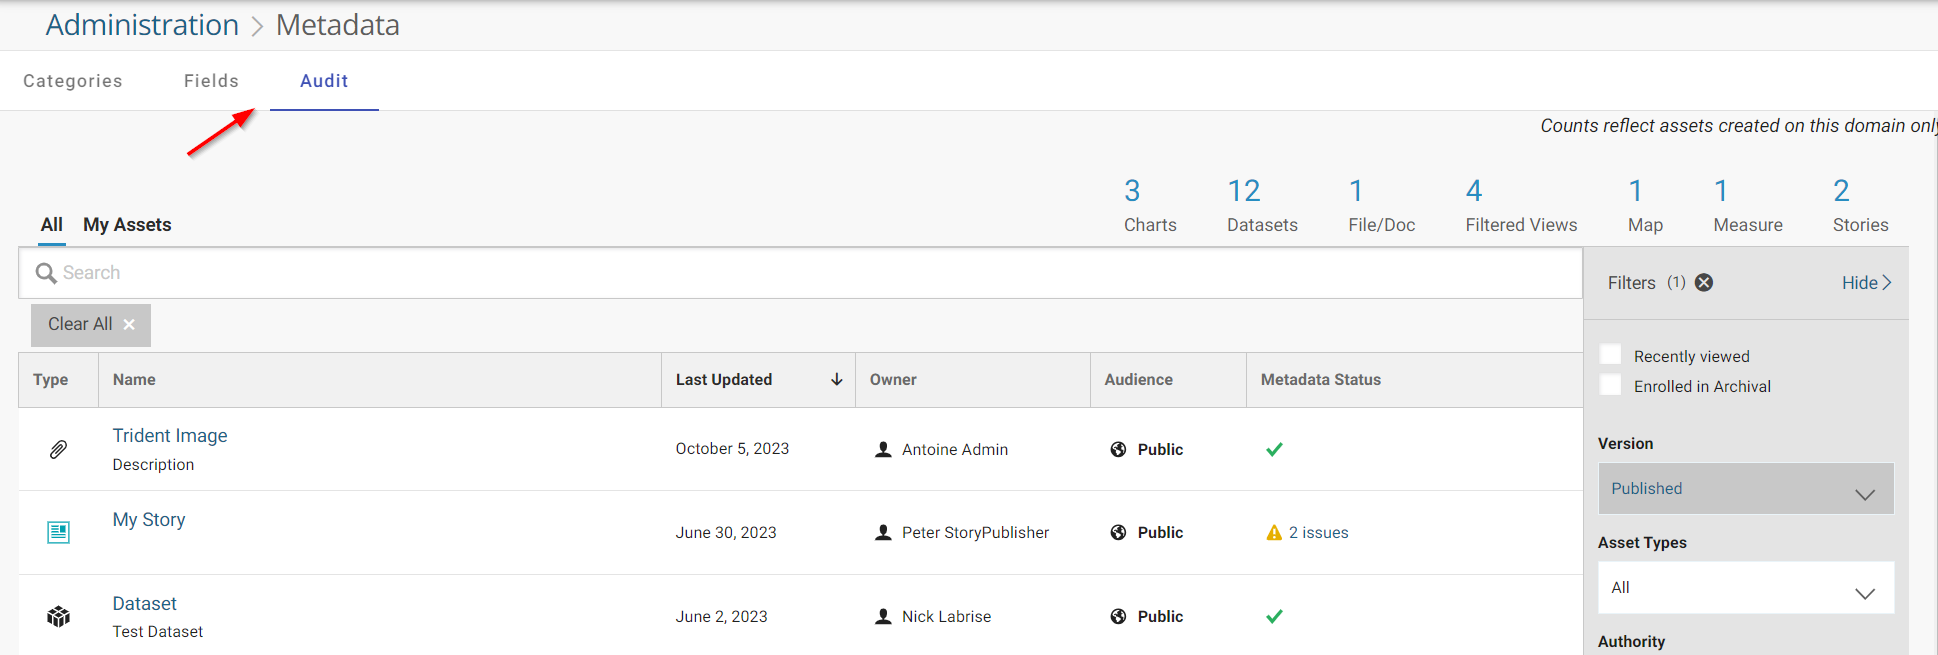Image resolution: width=1938 pixels, height=655 pixels.
Task: Click the Test Dataset description text
Action: point(158,632)
